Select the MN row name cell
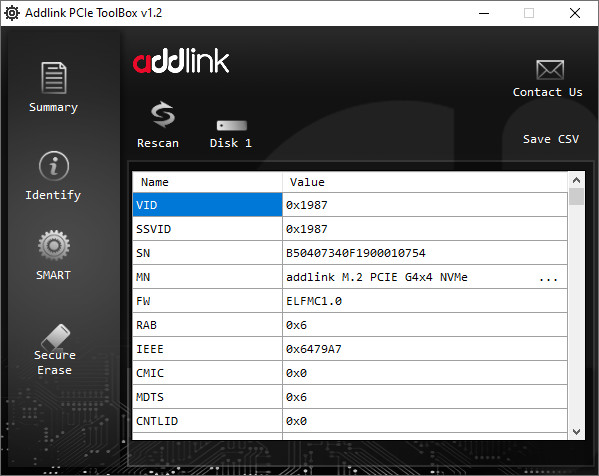Screen dimensions: 599x476 [207, 277]
